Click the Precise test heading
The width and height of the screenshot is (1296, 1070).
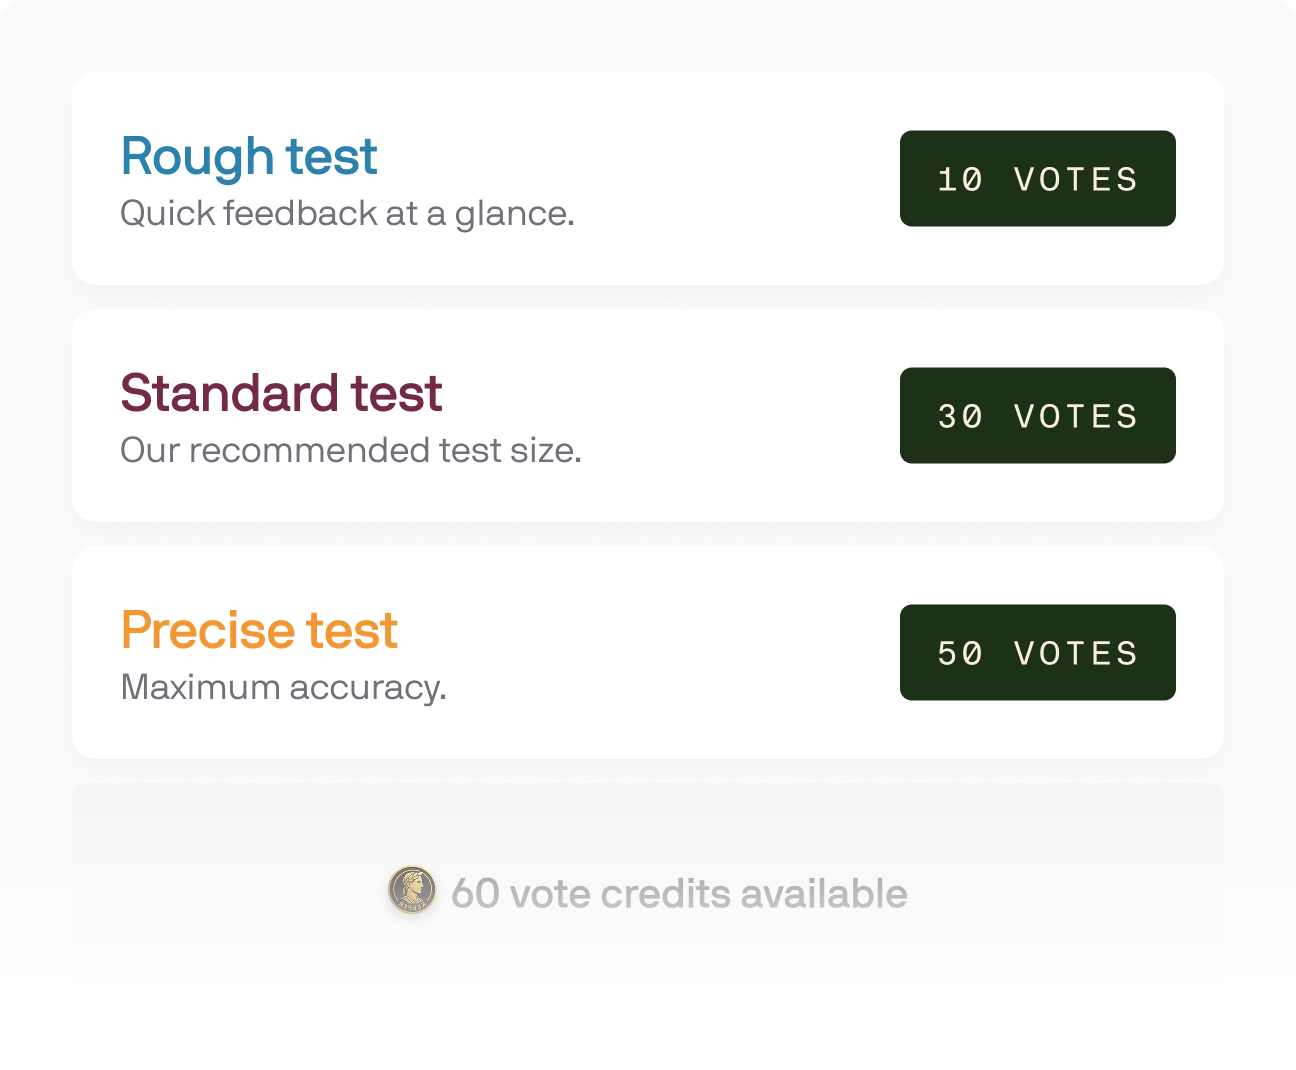coord(258,629)
